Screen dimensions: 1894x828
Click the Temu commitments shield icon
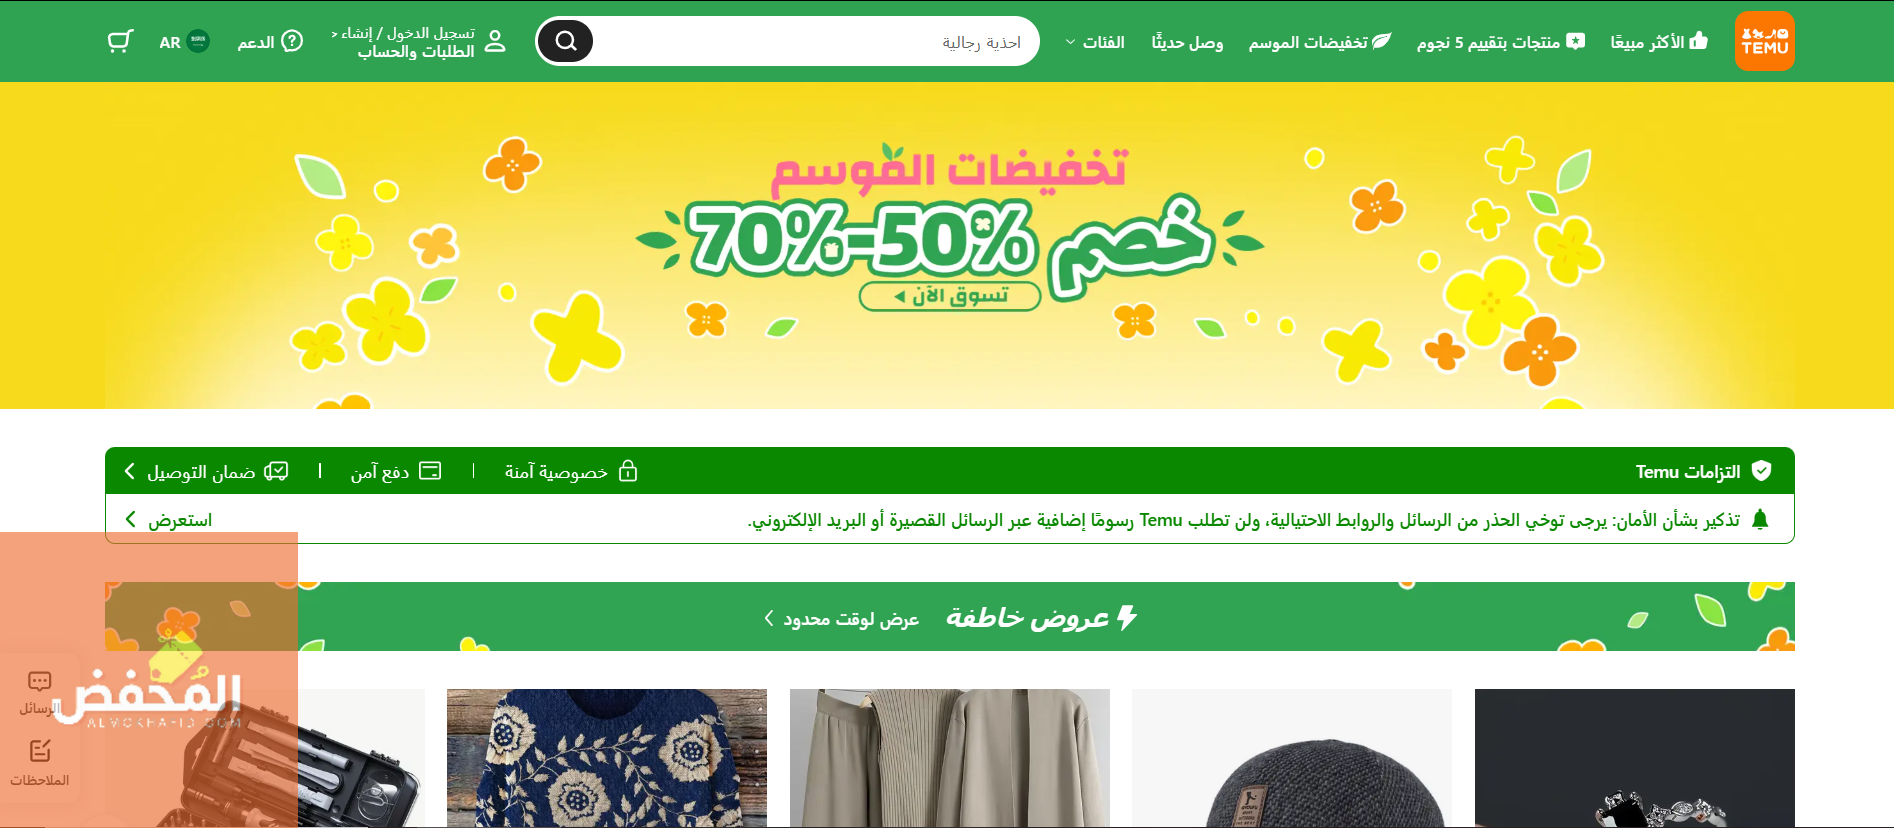[1762, 471]
